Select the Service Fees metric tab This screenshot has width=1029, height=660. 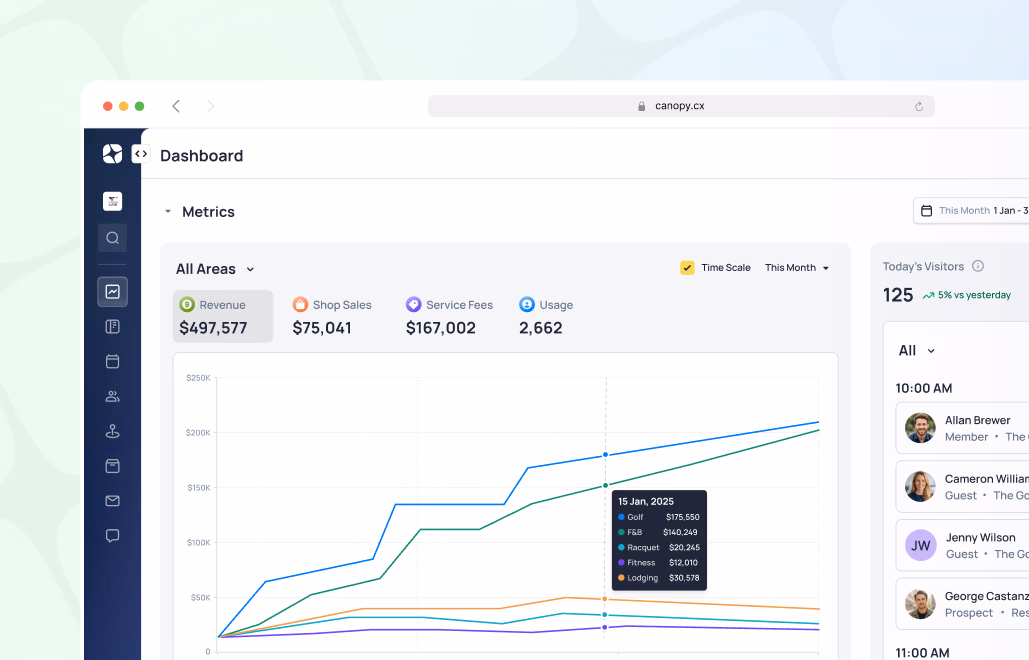[x=449, y=316]
